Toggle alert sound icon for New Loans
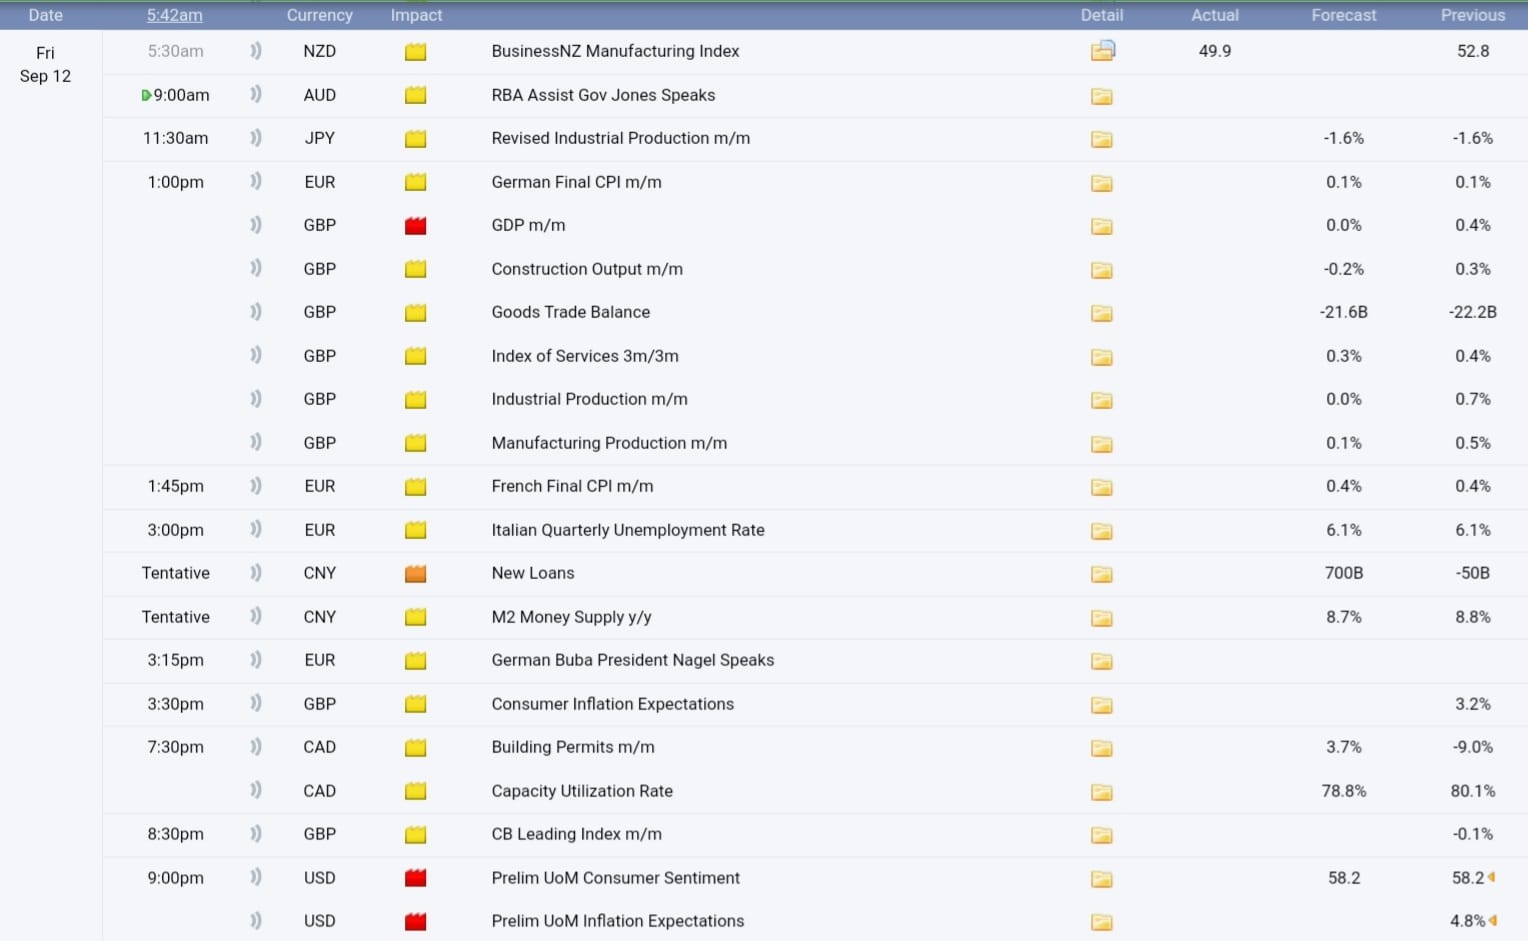This screenshot has width=1528, height=941. (256, 573)
